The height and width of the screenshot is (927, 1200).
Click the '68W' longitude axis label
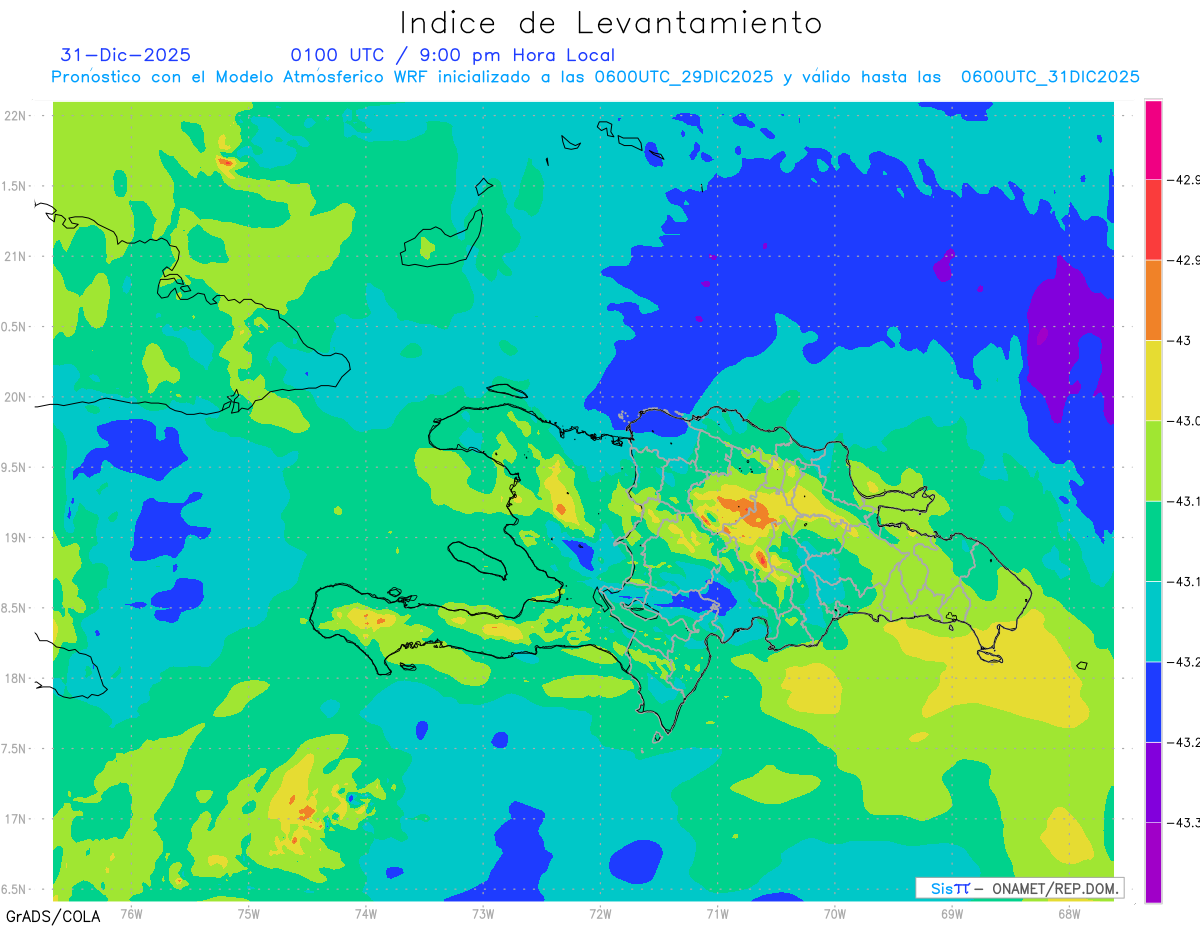[x=1069, y=914]
